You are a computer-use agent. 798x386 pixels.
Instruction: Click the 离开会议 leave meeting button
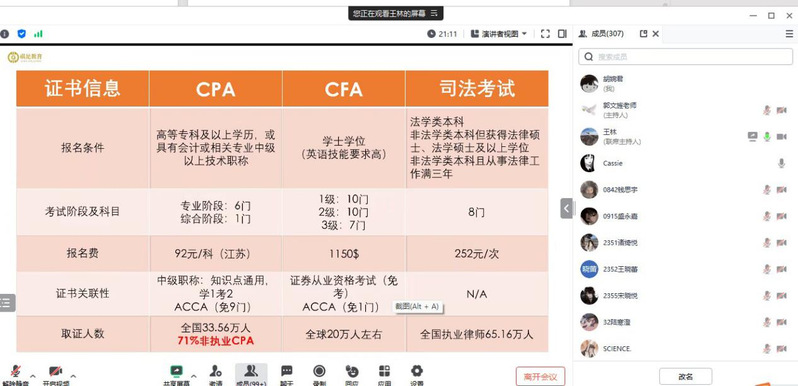click(x=540, y=377)
